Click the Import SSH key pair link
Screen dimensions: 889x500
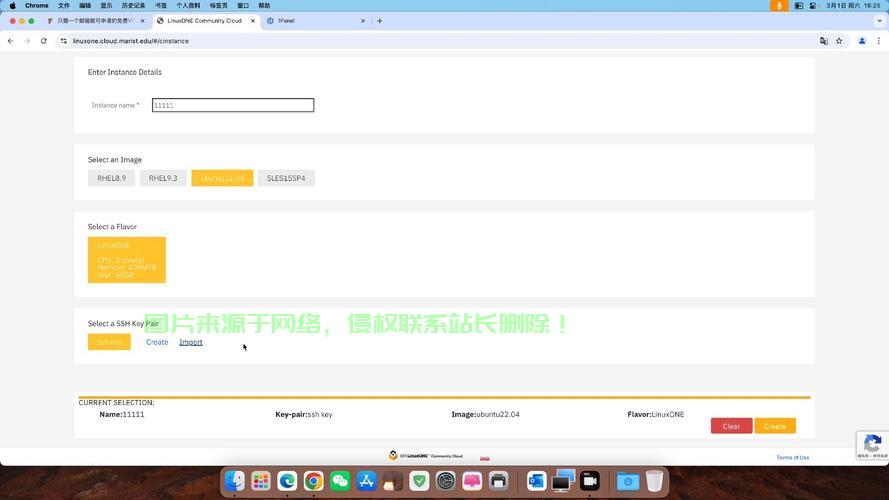point(190,342)
